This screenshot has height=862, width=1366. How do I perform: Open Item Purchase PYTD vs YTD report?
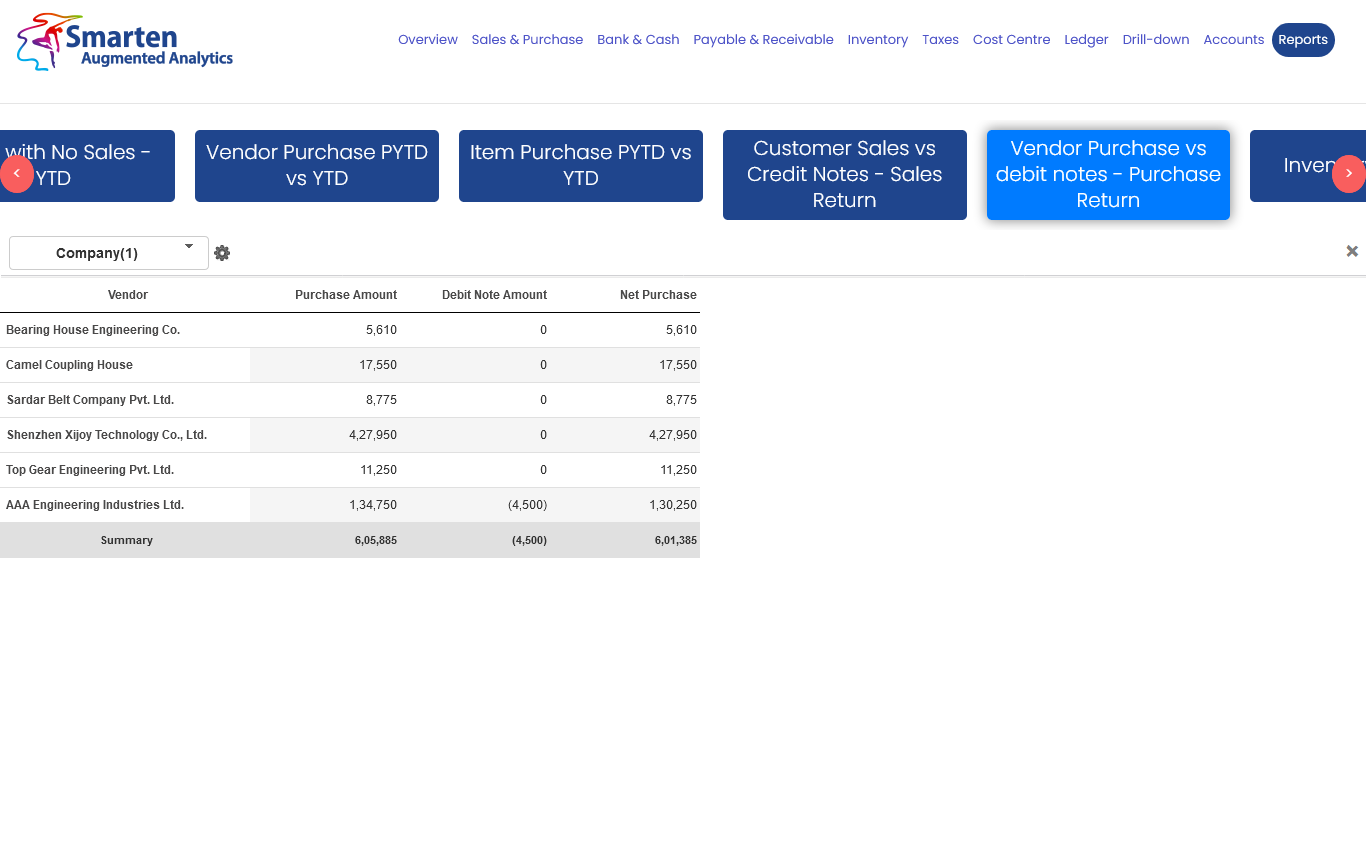[581, 166]
